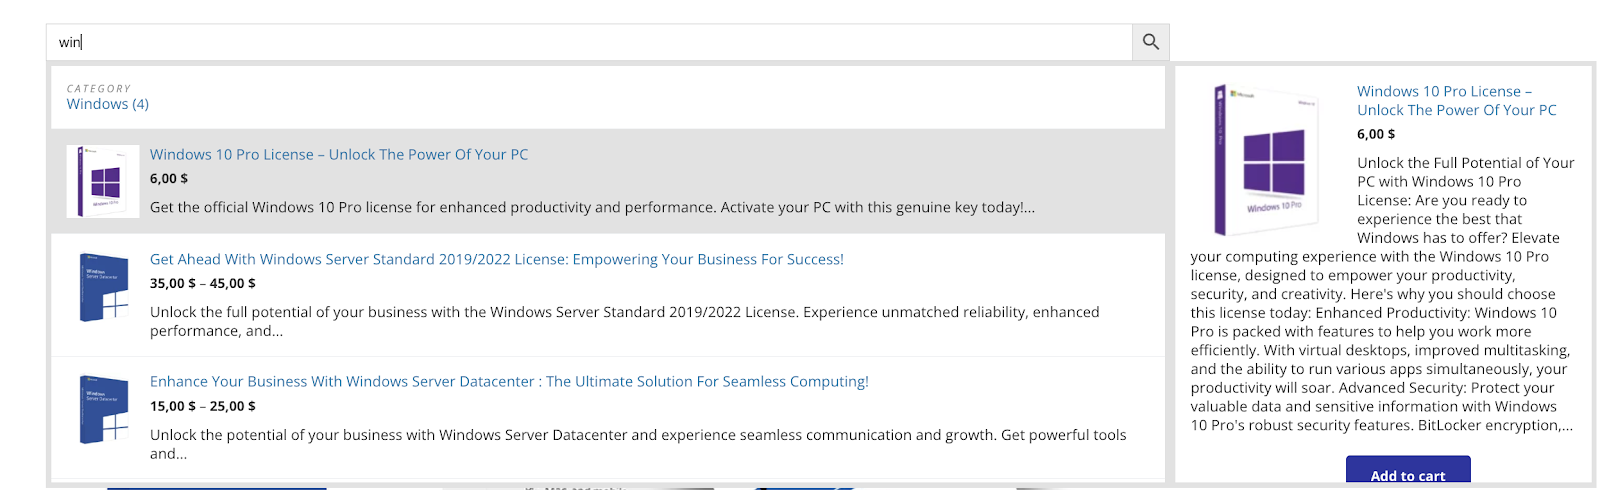The width and height of the screenshot is (1600, 490).
Task: Click the magnifier search icon
Action: pos(1150,42)
